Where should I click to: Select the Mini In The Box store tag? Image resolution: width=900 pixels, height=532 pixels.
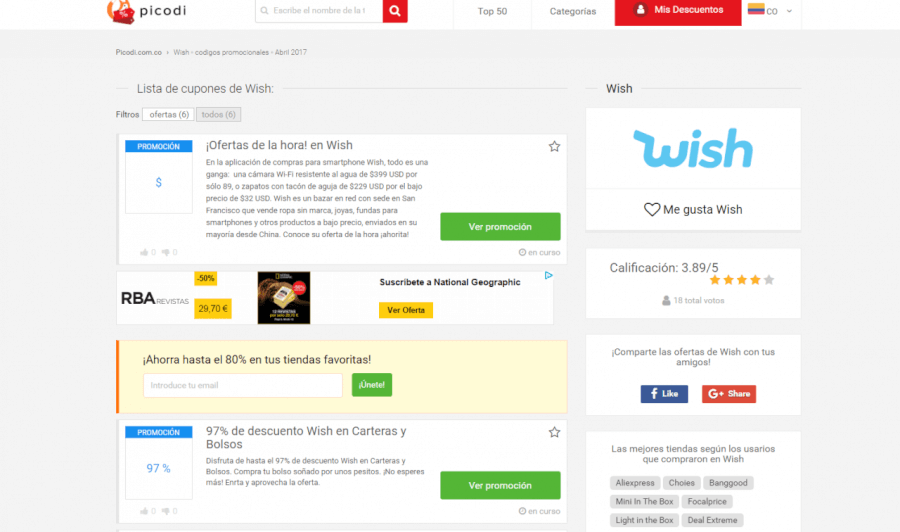[644, 502]
